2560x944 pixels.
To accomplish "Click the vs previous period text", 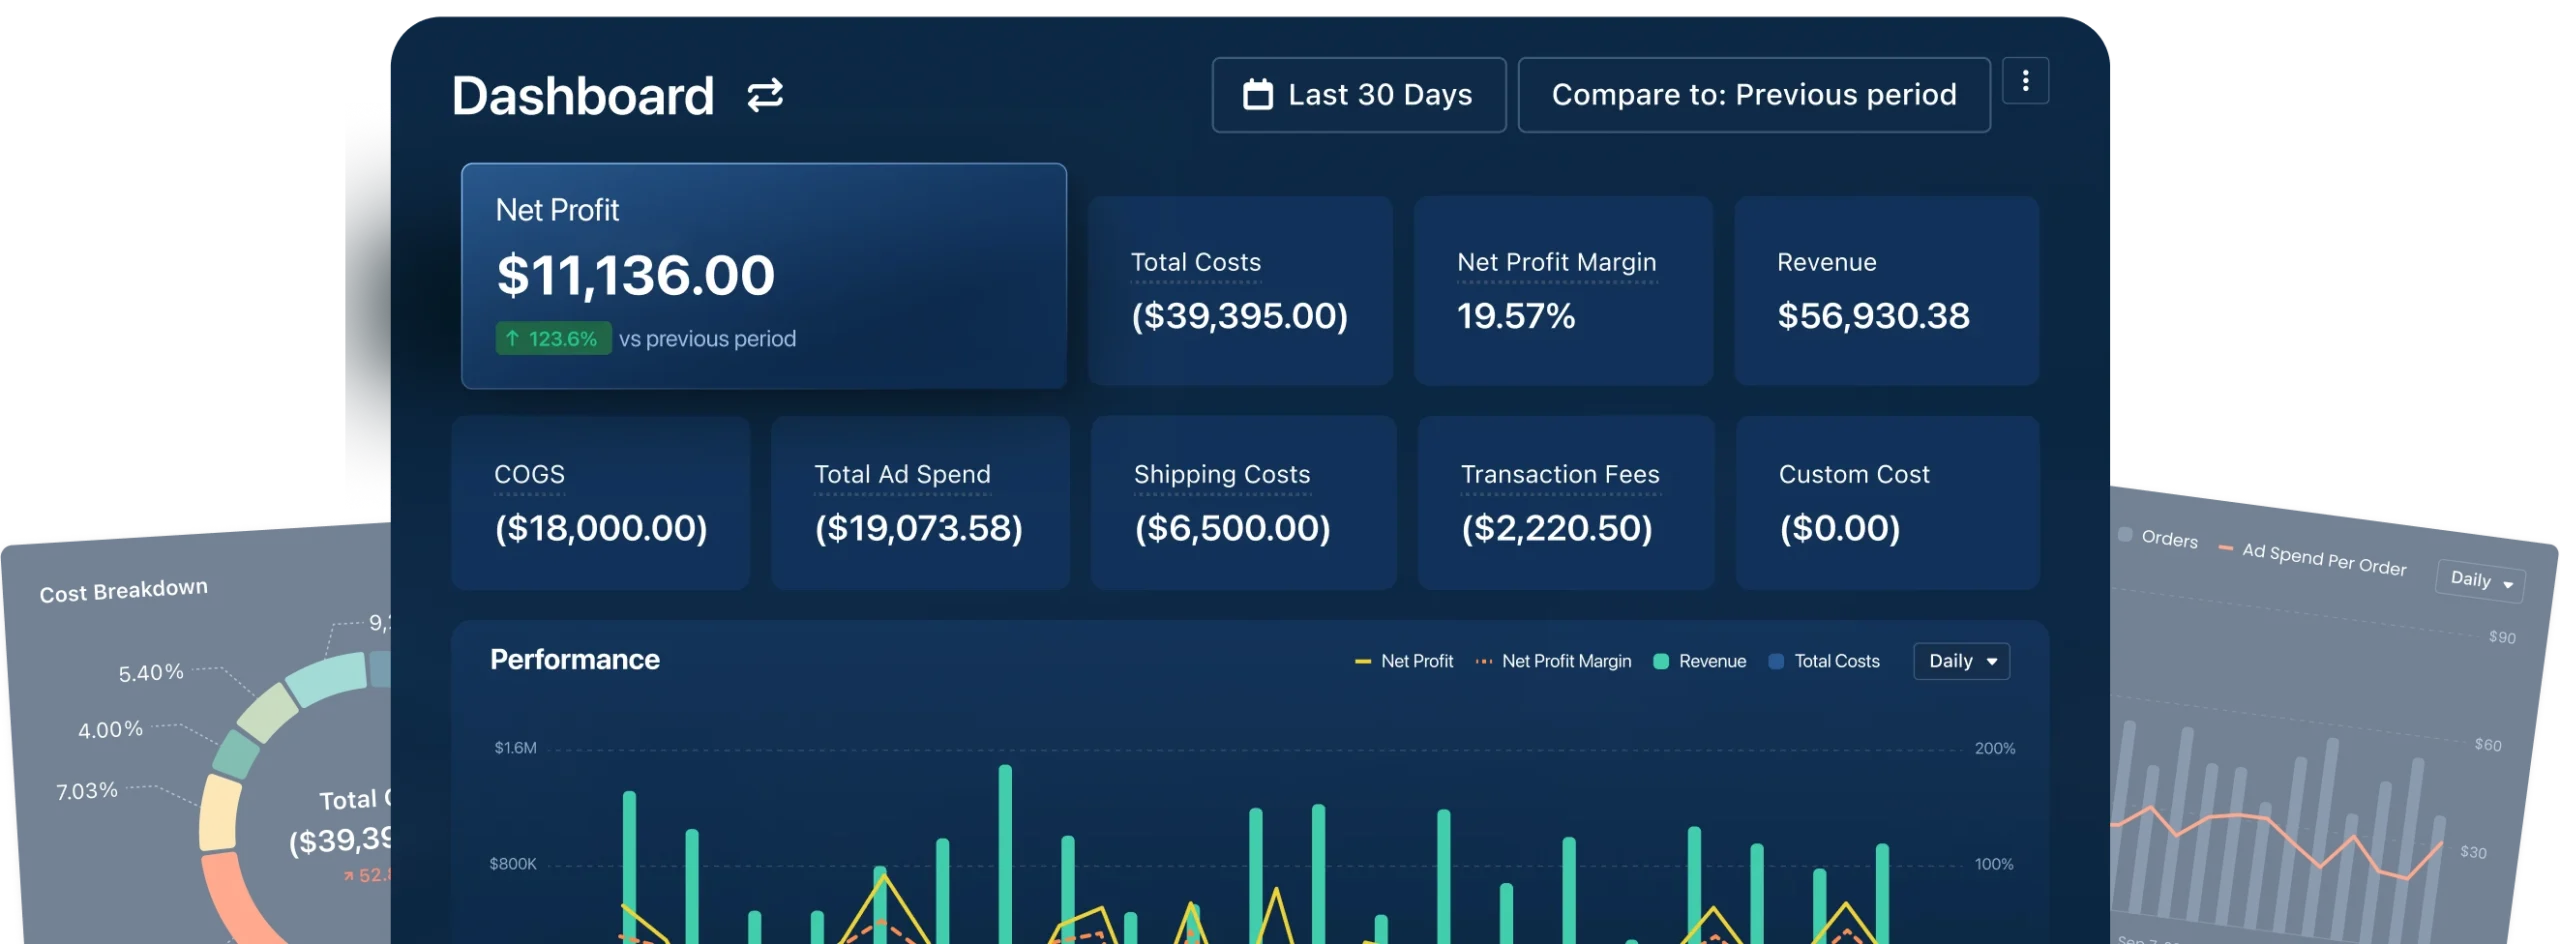I will pos(707,339).
